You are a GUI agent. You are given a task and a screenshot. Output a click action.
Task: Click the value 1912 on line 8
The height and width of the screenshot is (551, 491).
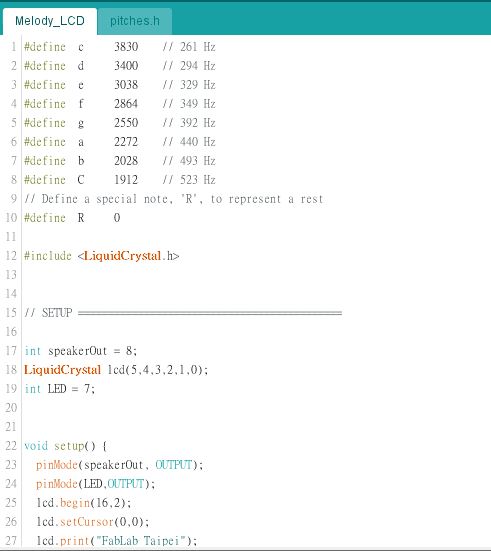click(126, 180)
